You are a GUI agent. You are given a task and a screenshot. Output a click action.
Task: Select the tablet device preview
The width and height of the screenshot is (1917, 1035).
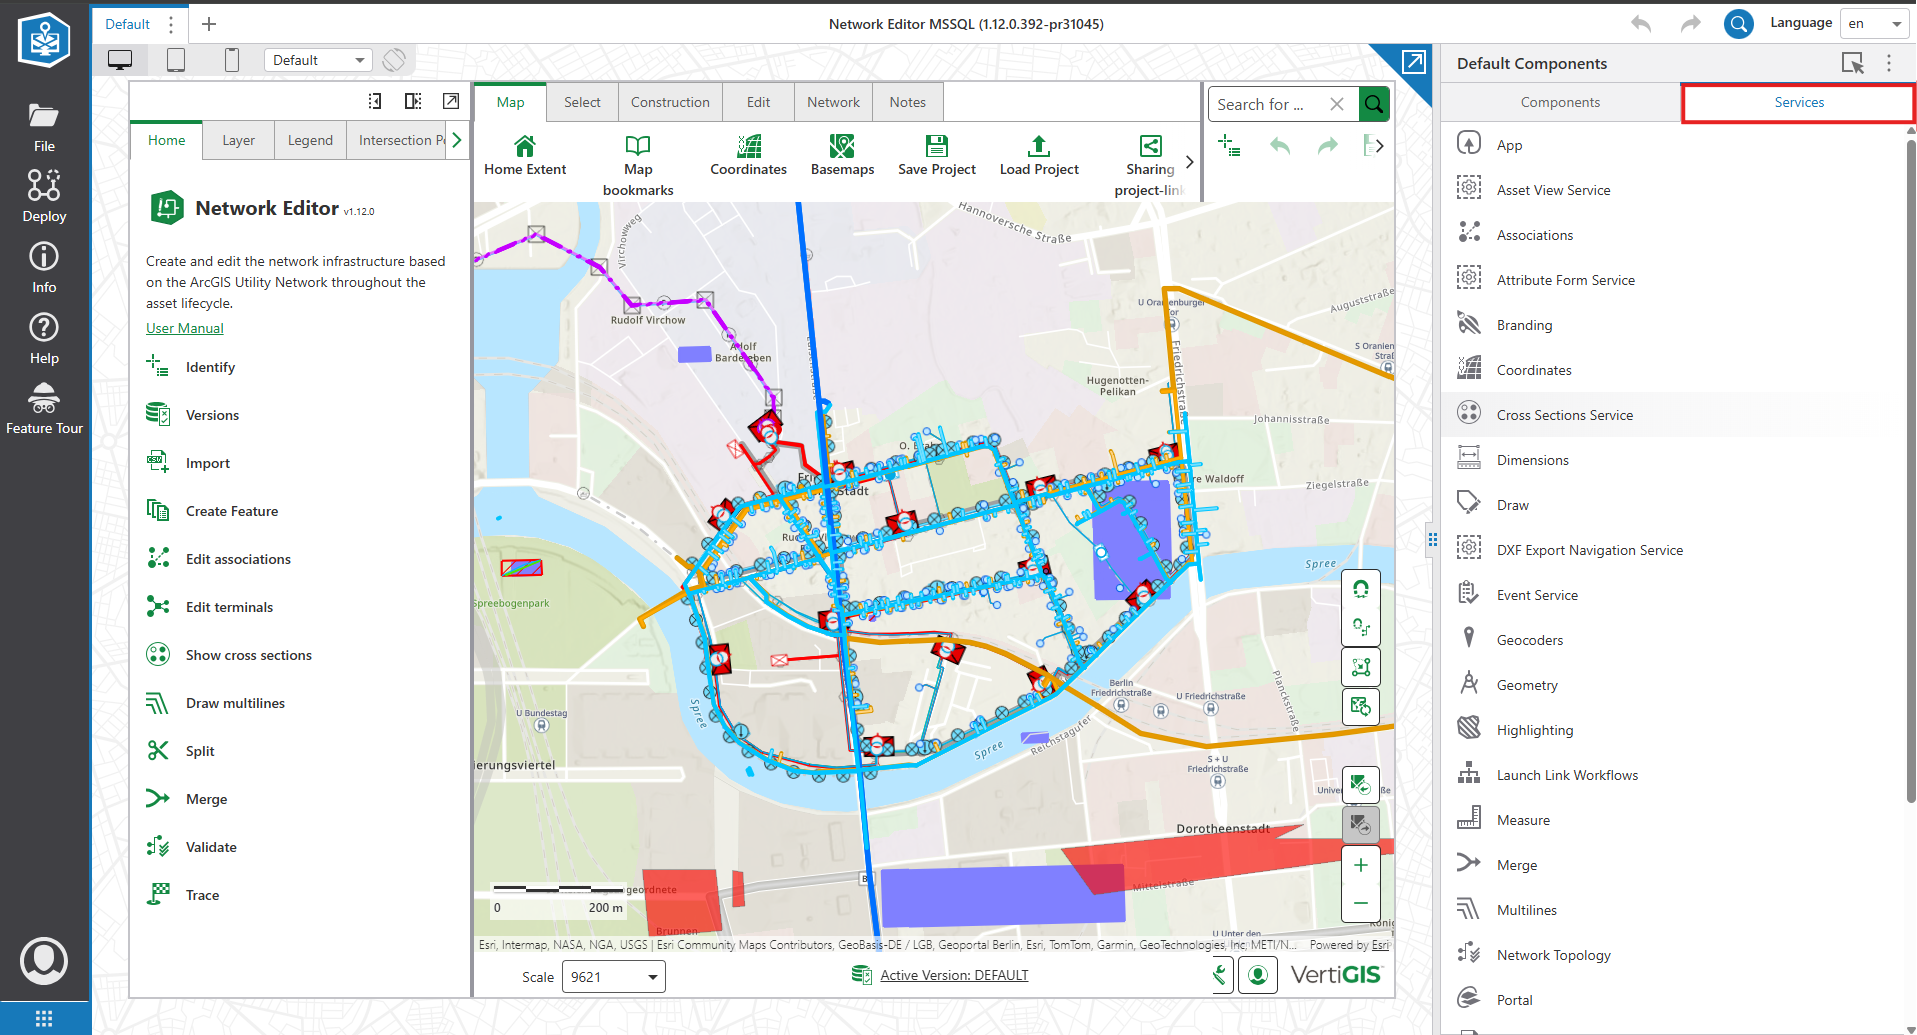pyautogui.click(x=176, y=60)
